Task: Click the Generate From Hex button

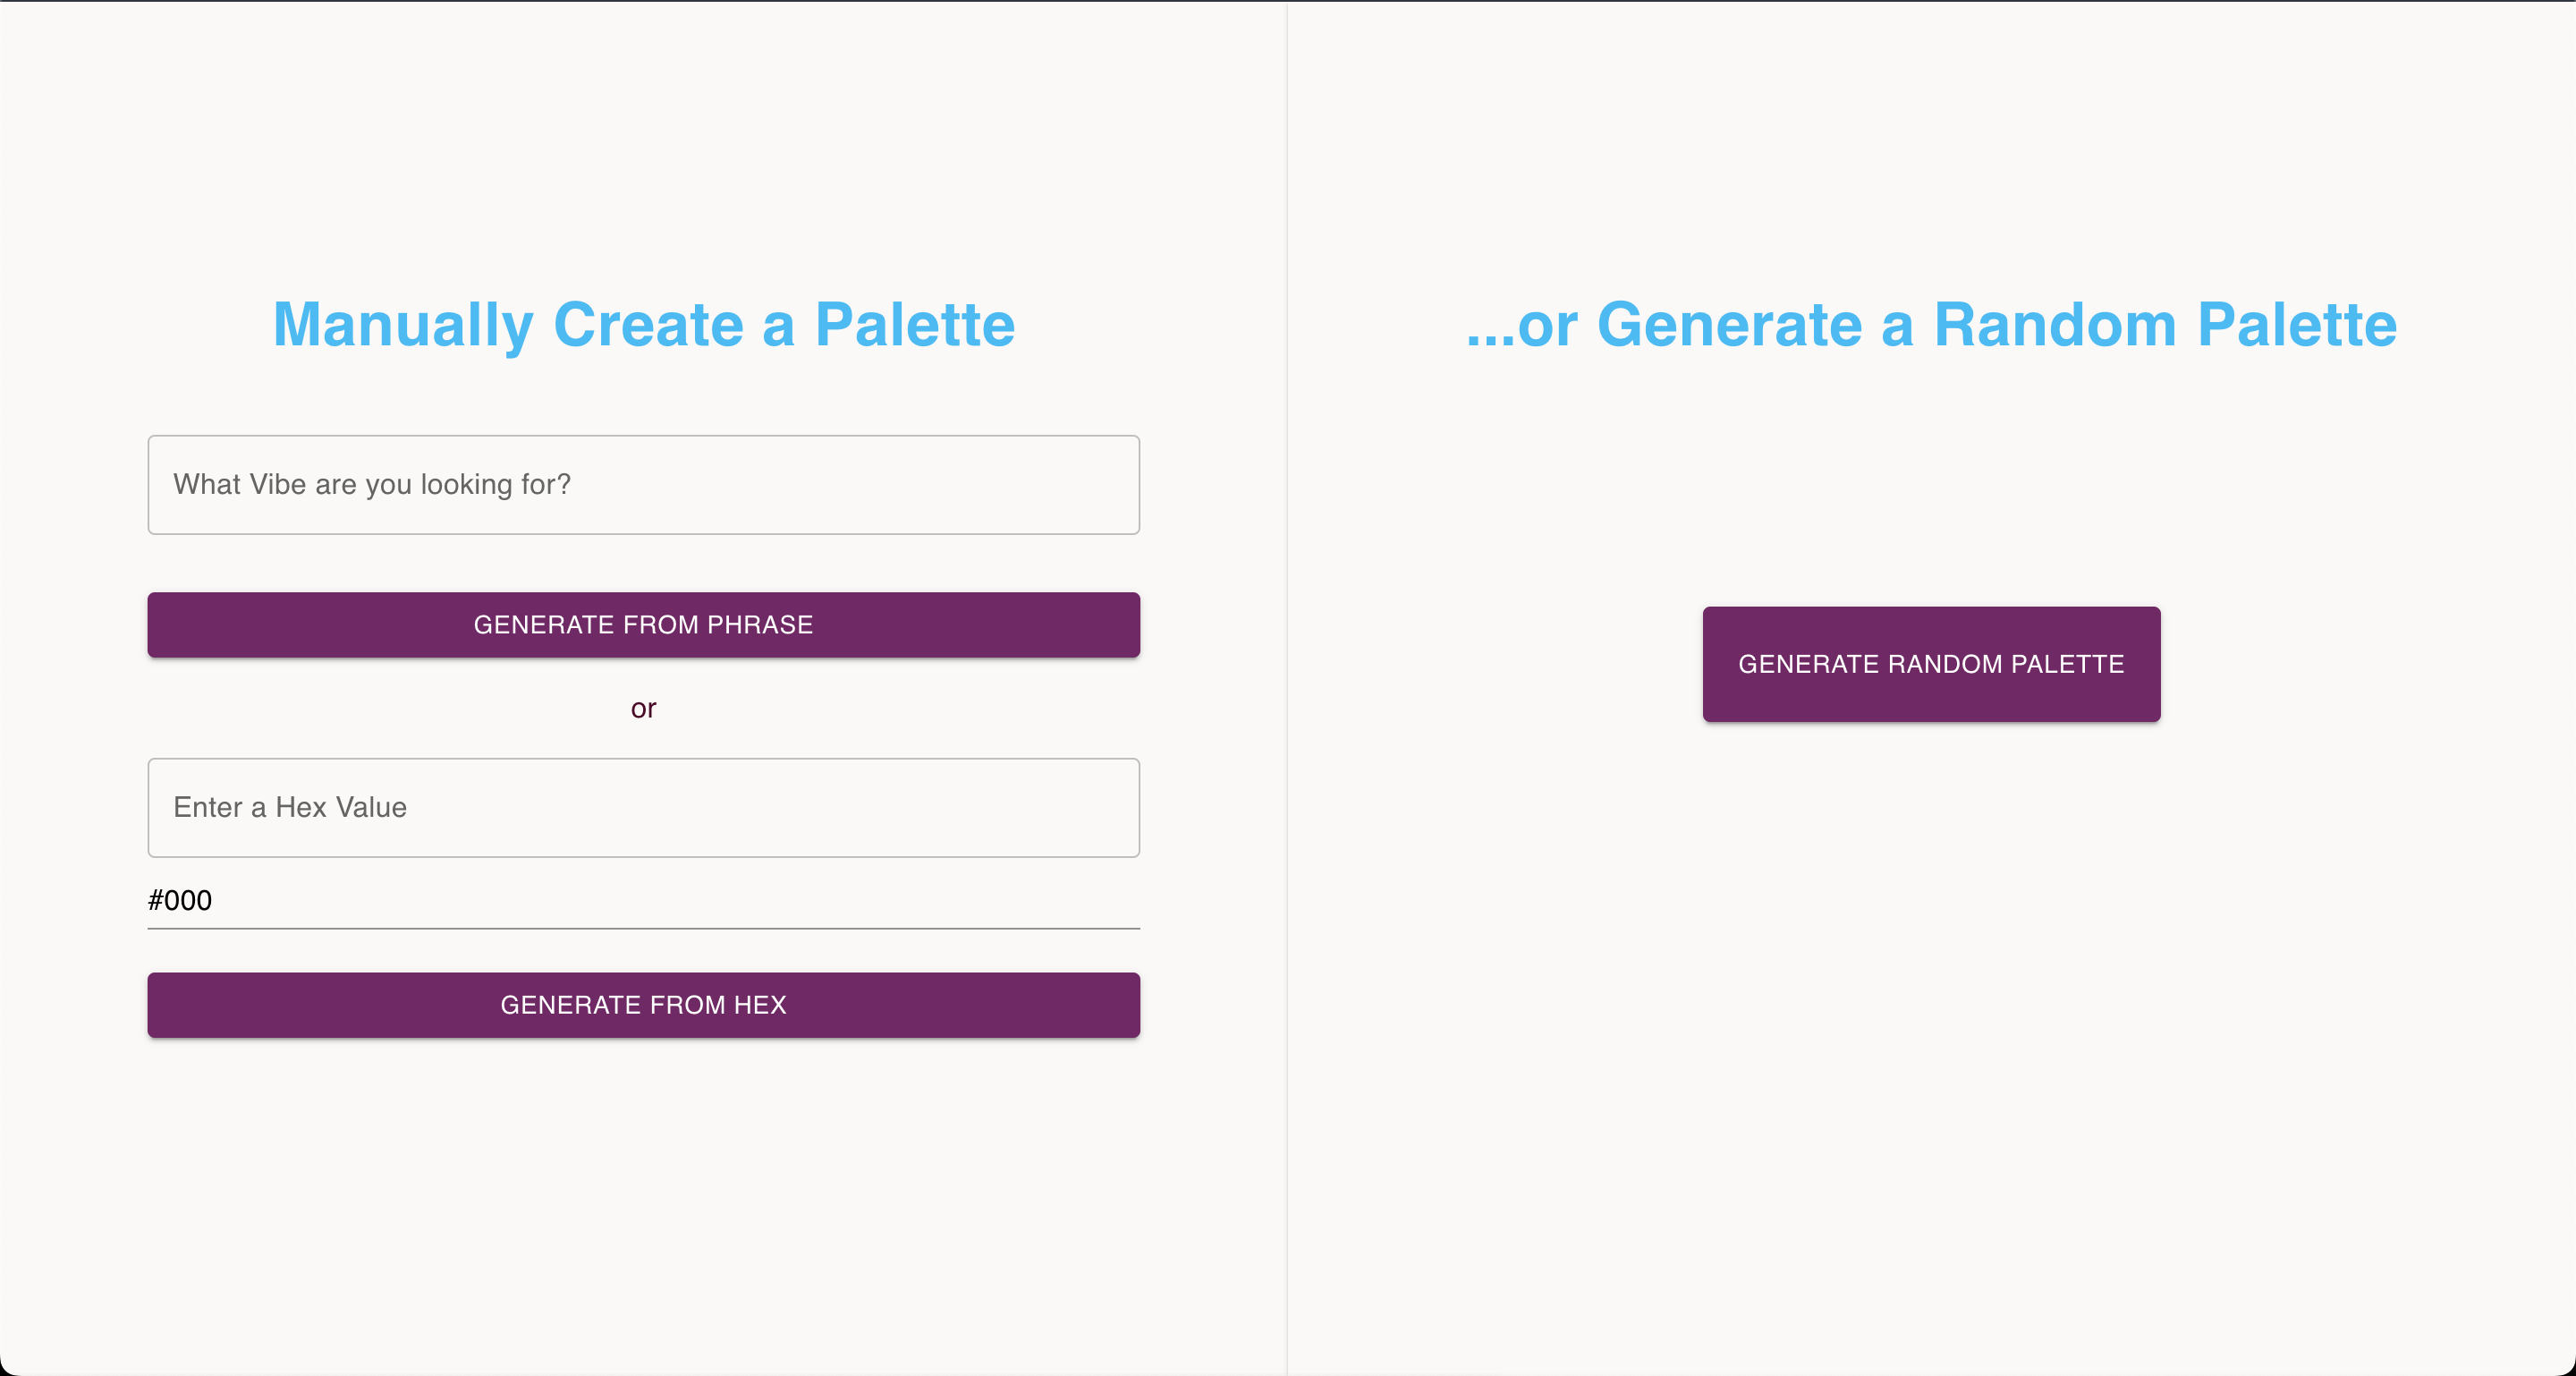Action: coord(643,1005)
